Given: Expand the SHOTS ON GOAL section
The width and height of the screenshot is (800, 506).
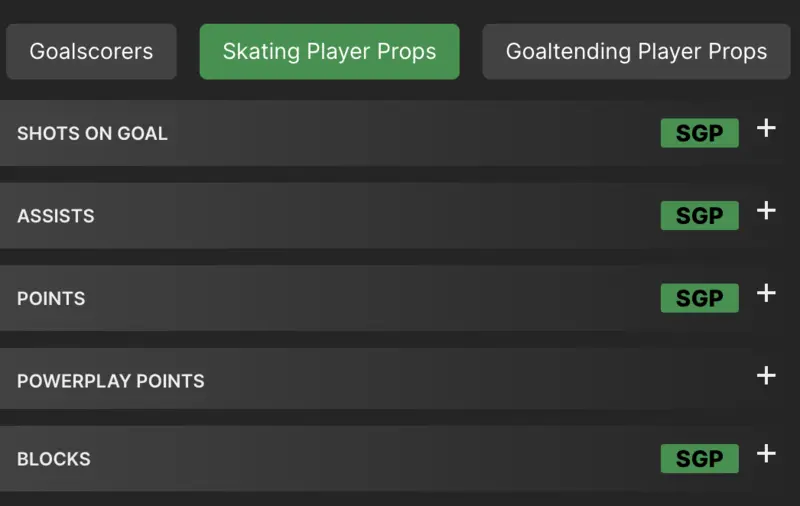Looking at the screenshot, I should click(x=400, y=133).
